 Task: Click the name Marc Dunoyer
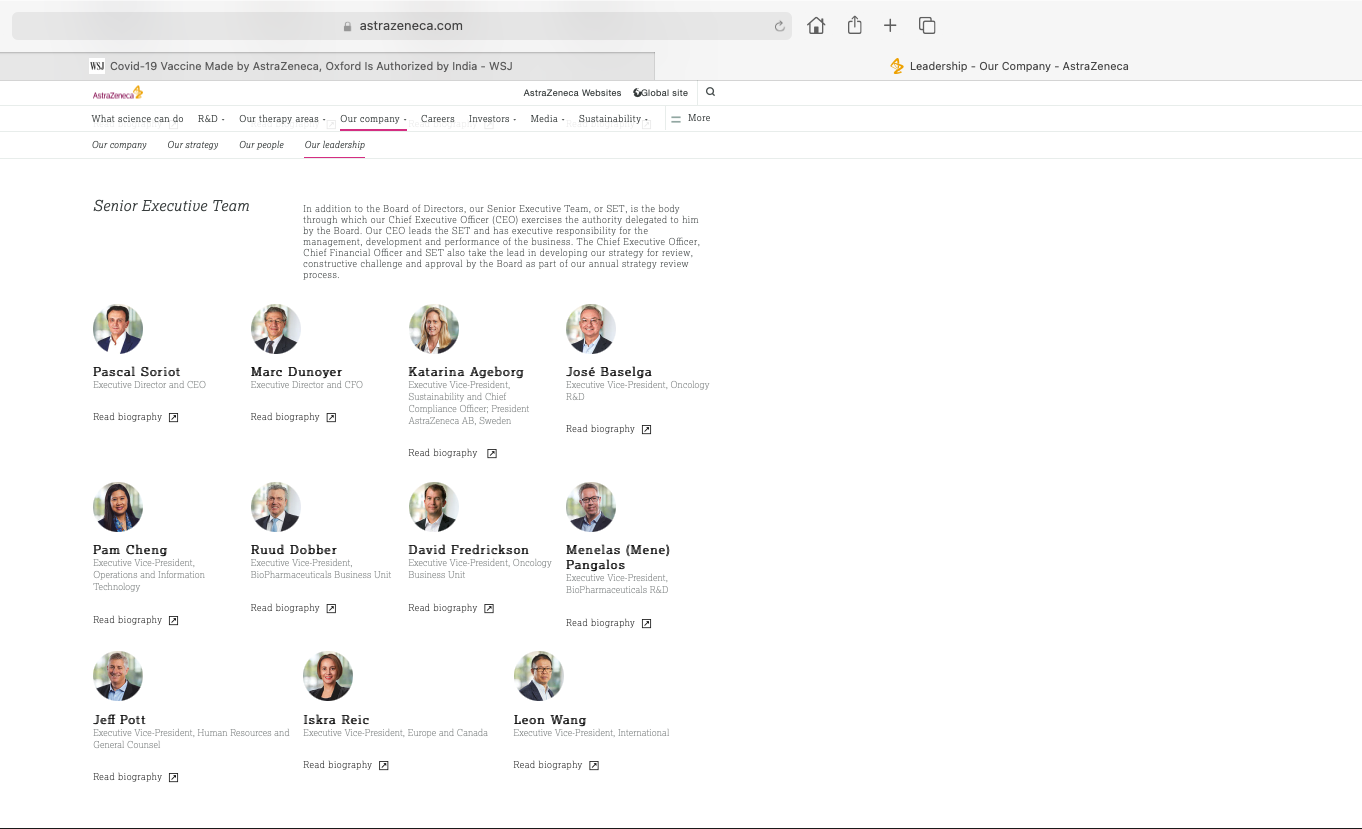pyautogui.click(x=296, y=372)
